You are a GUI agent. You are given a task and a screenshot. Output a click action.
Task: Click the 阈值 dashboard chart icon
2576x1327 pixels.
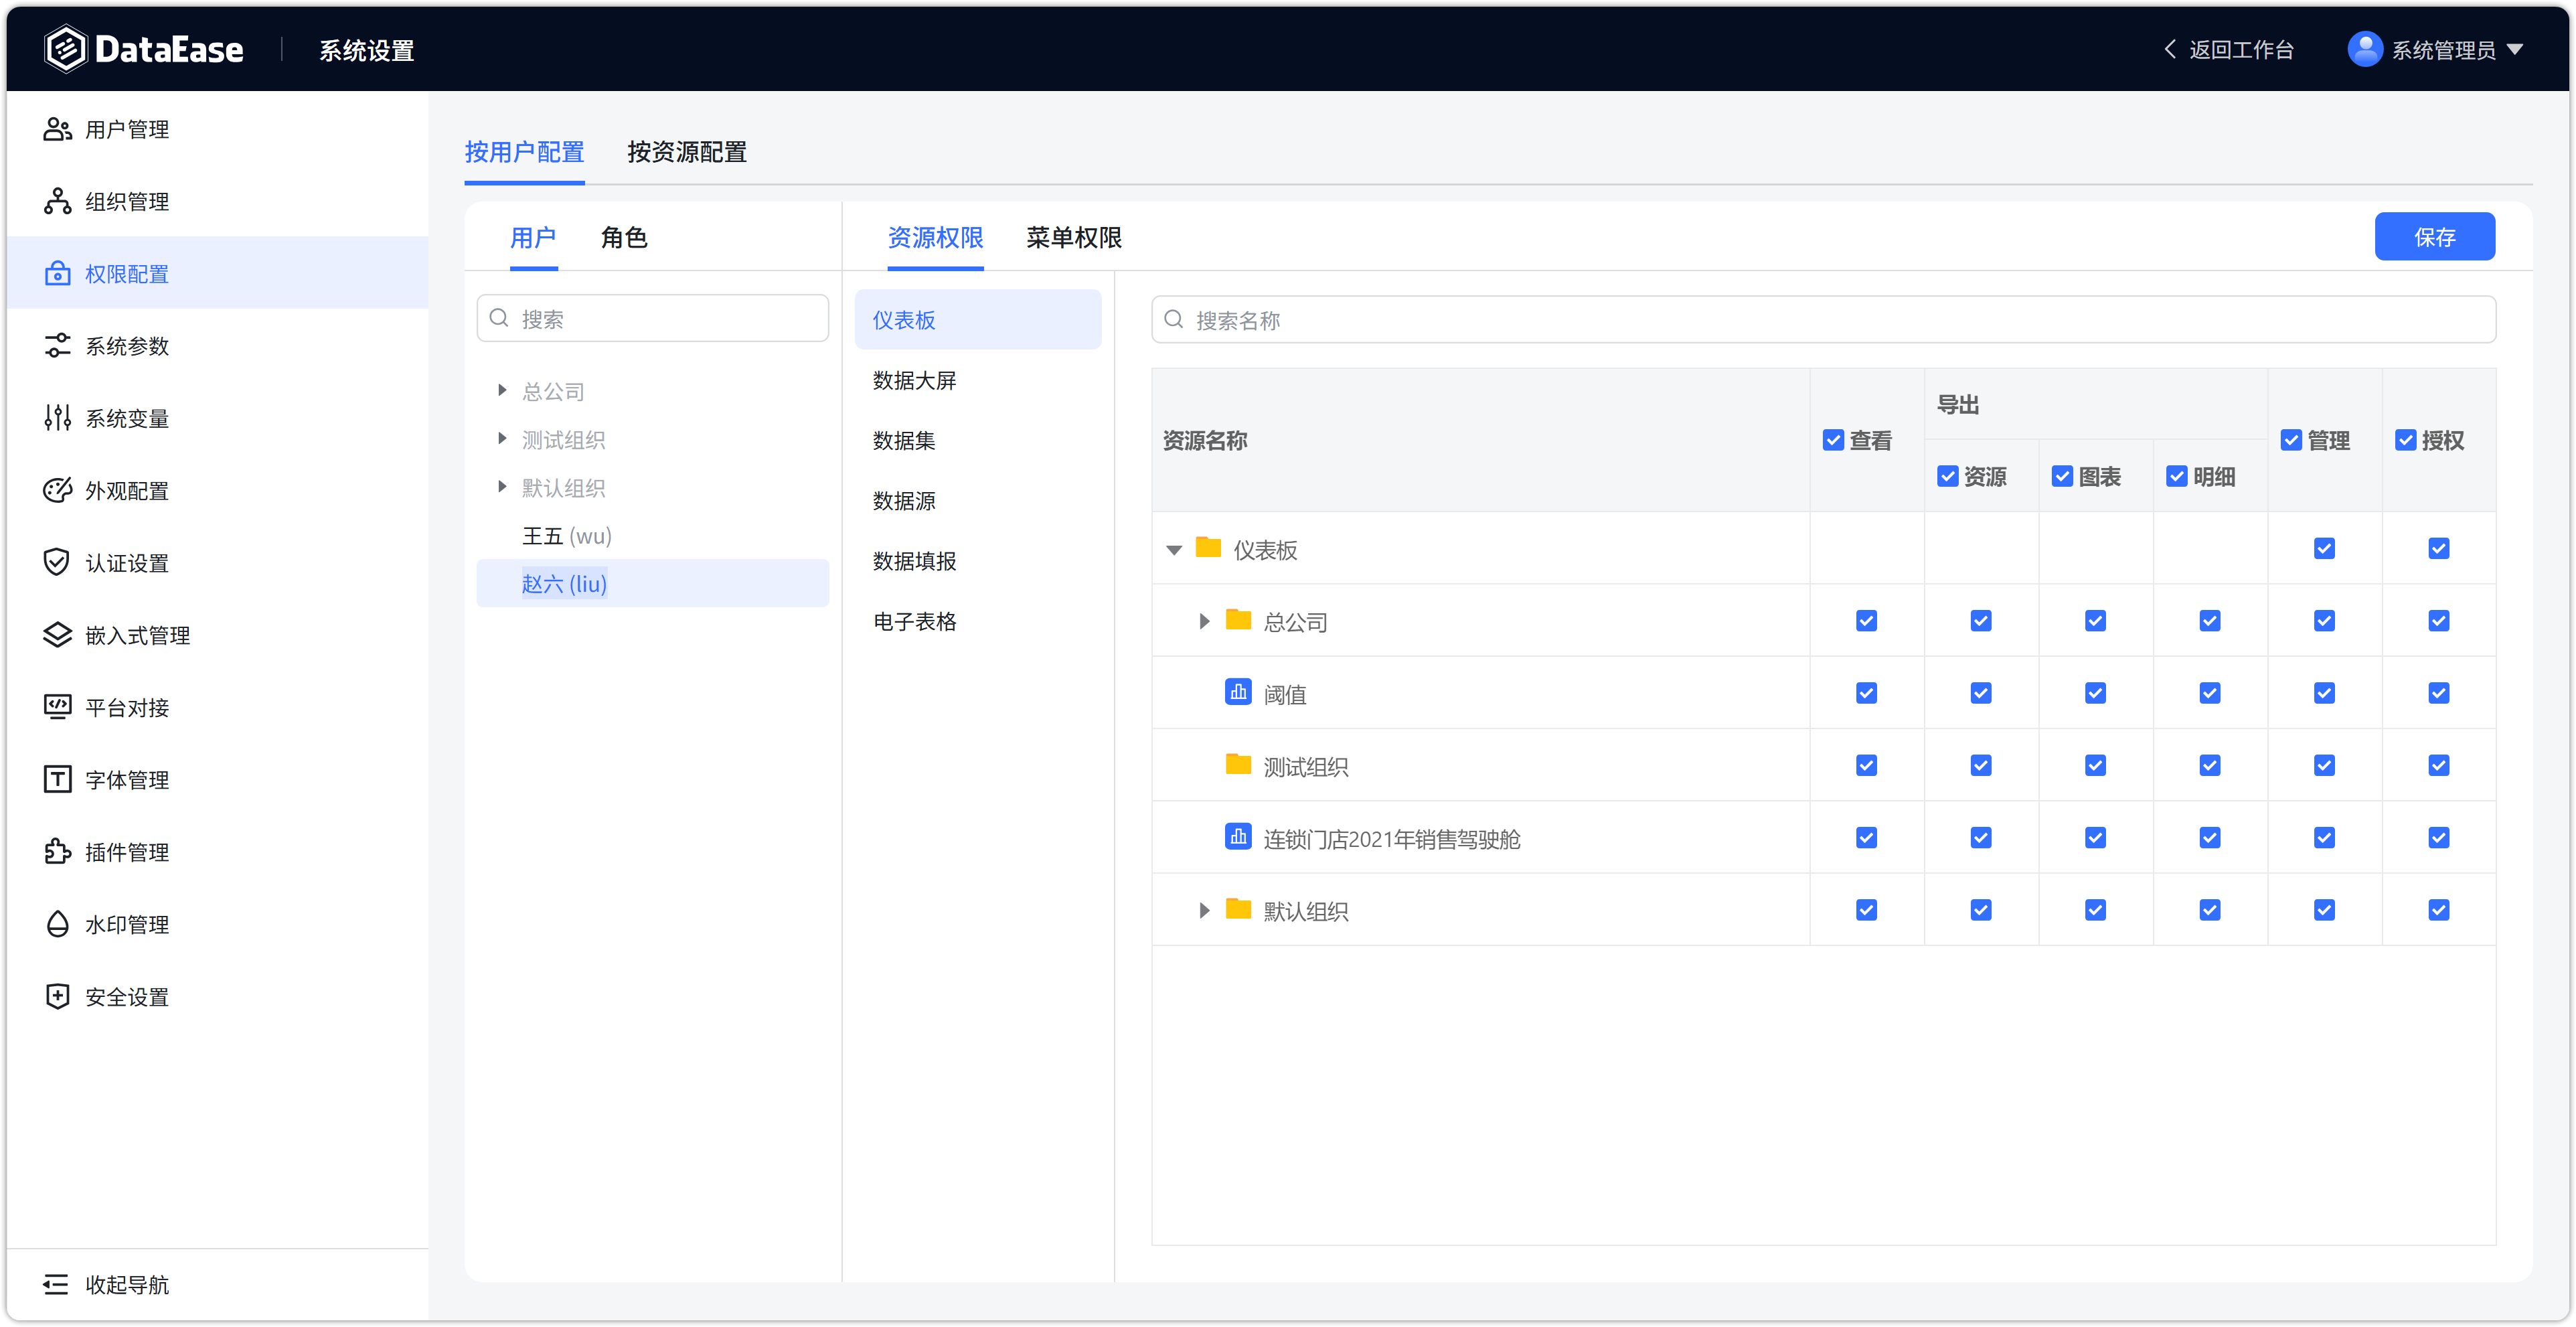[1238, 692]
